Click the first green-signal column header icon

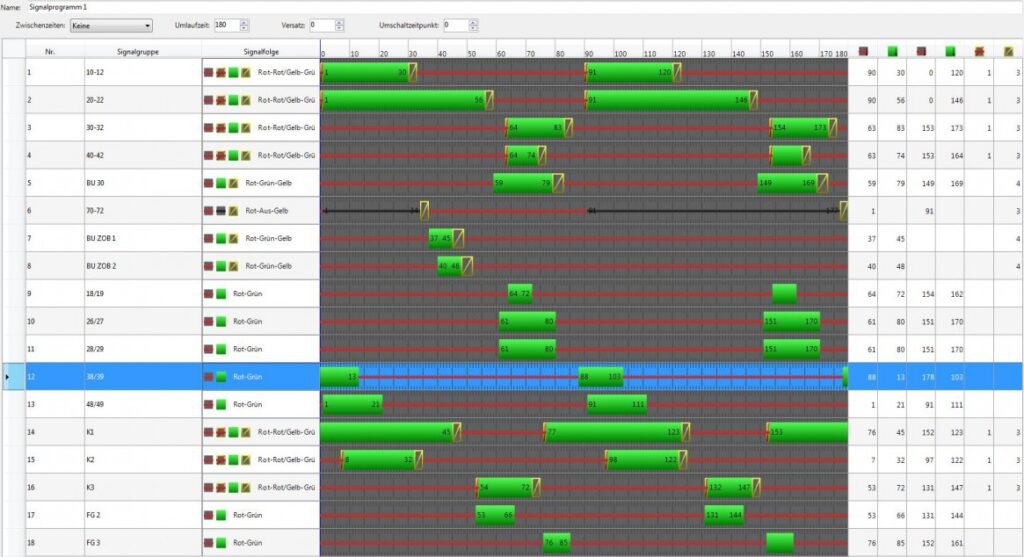click(x=893, y=52)
